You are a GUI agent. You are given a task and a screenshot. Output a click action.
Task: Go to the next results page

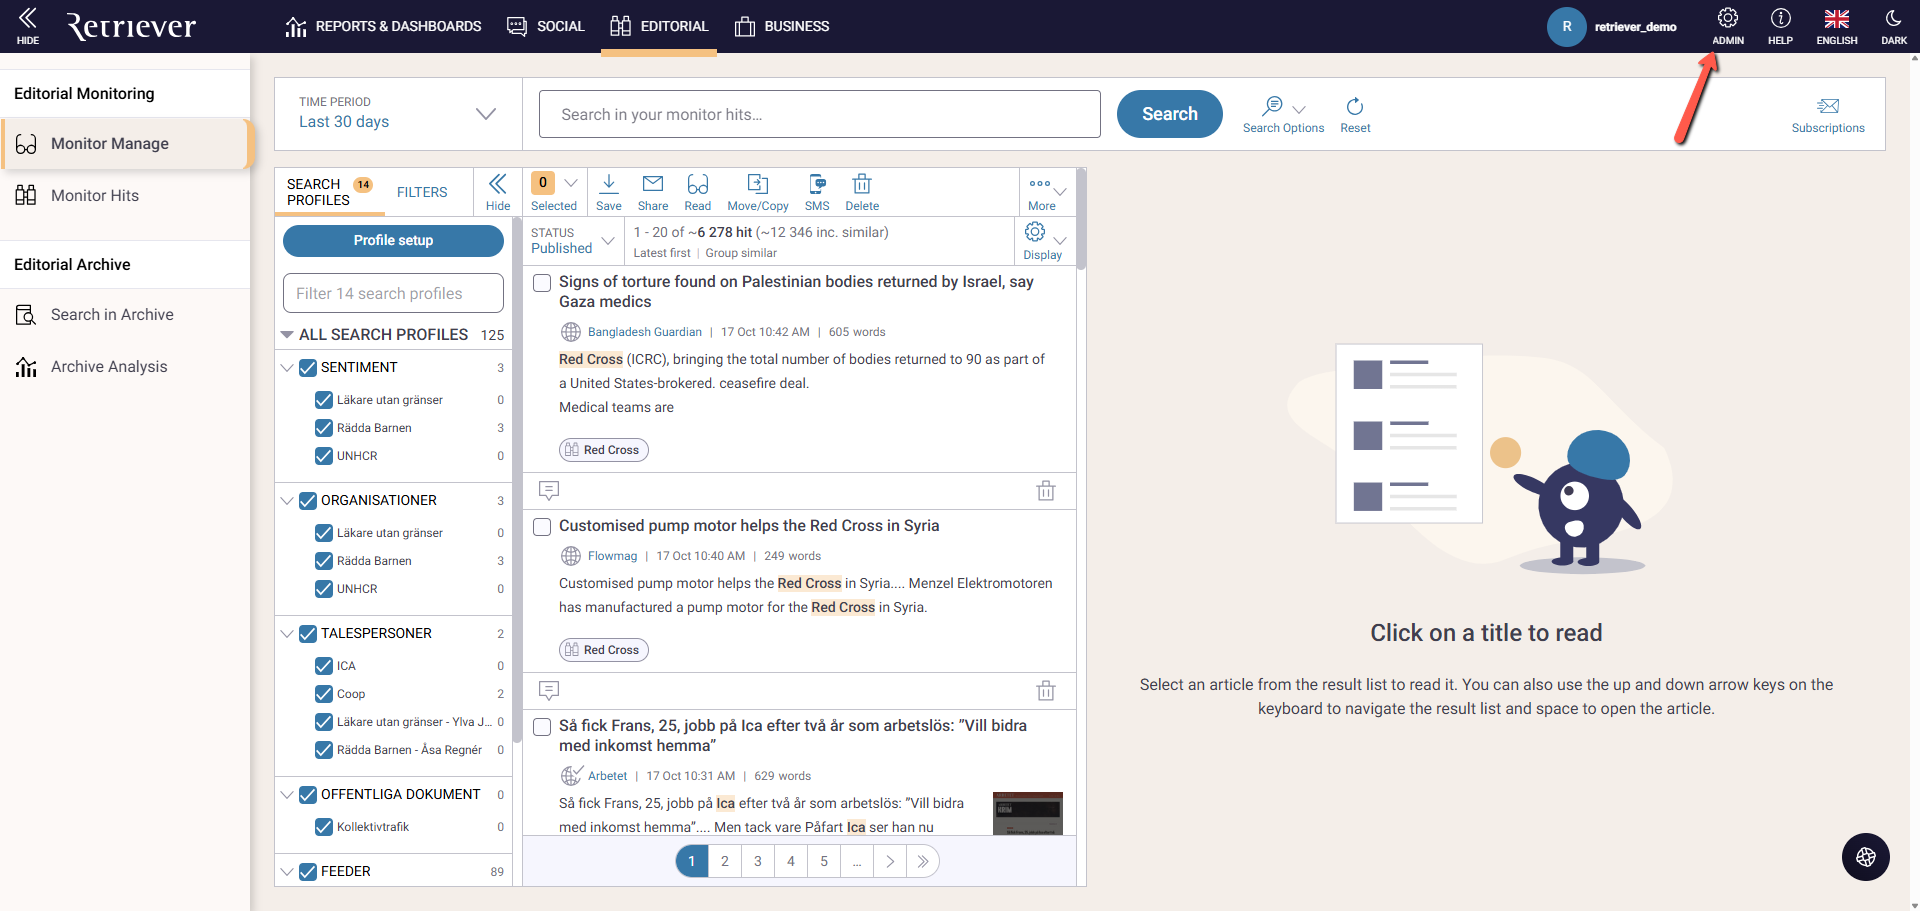(890, 861)
